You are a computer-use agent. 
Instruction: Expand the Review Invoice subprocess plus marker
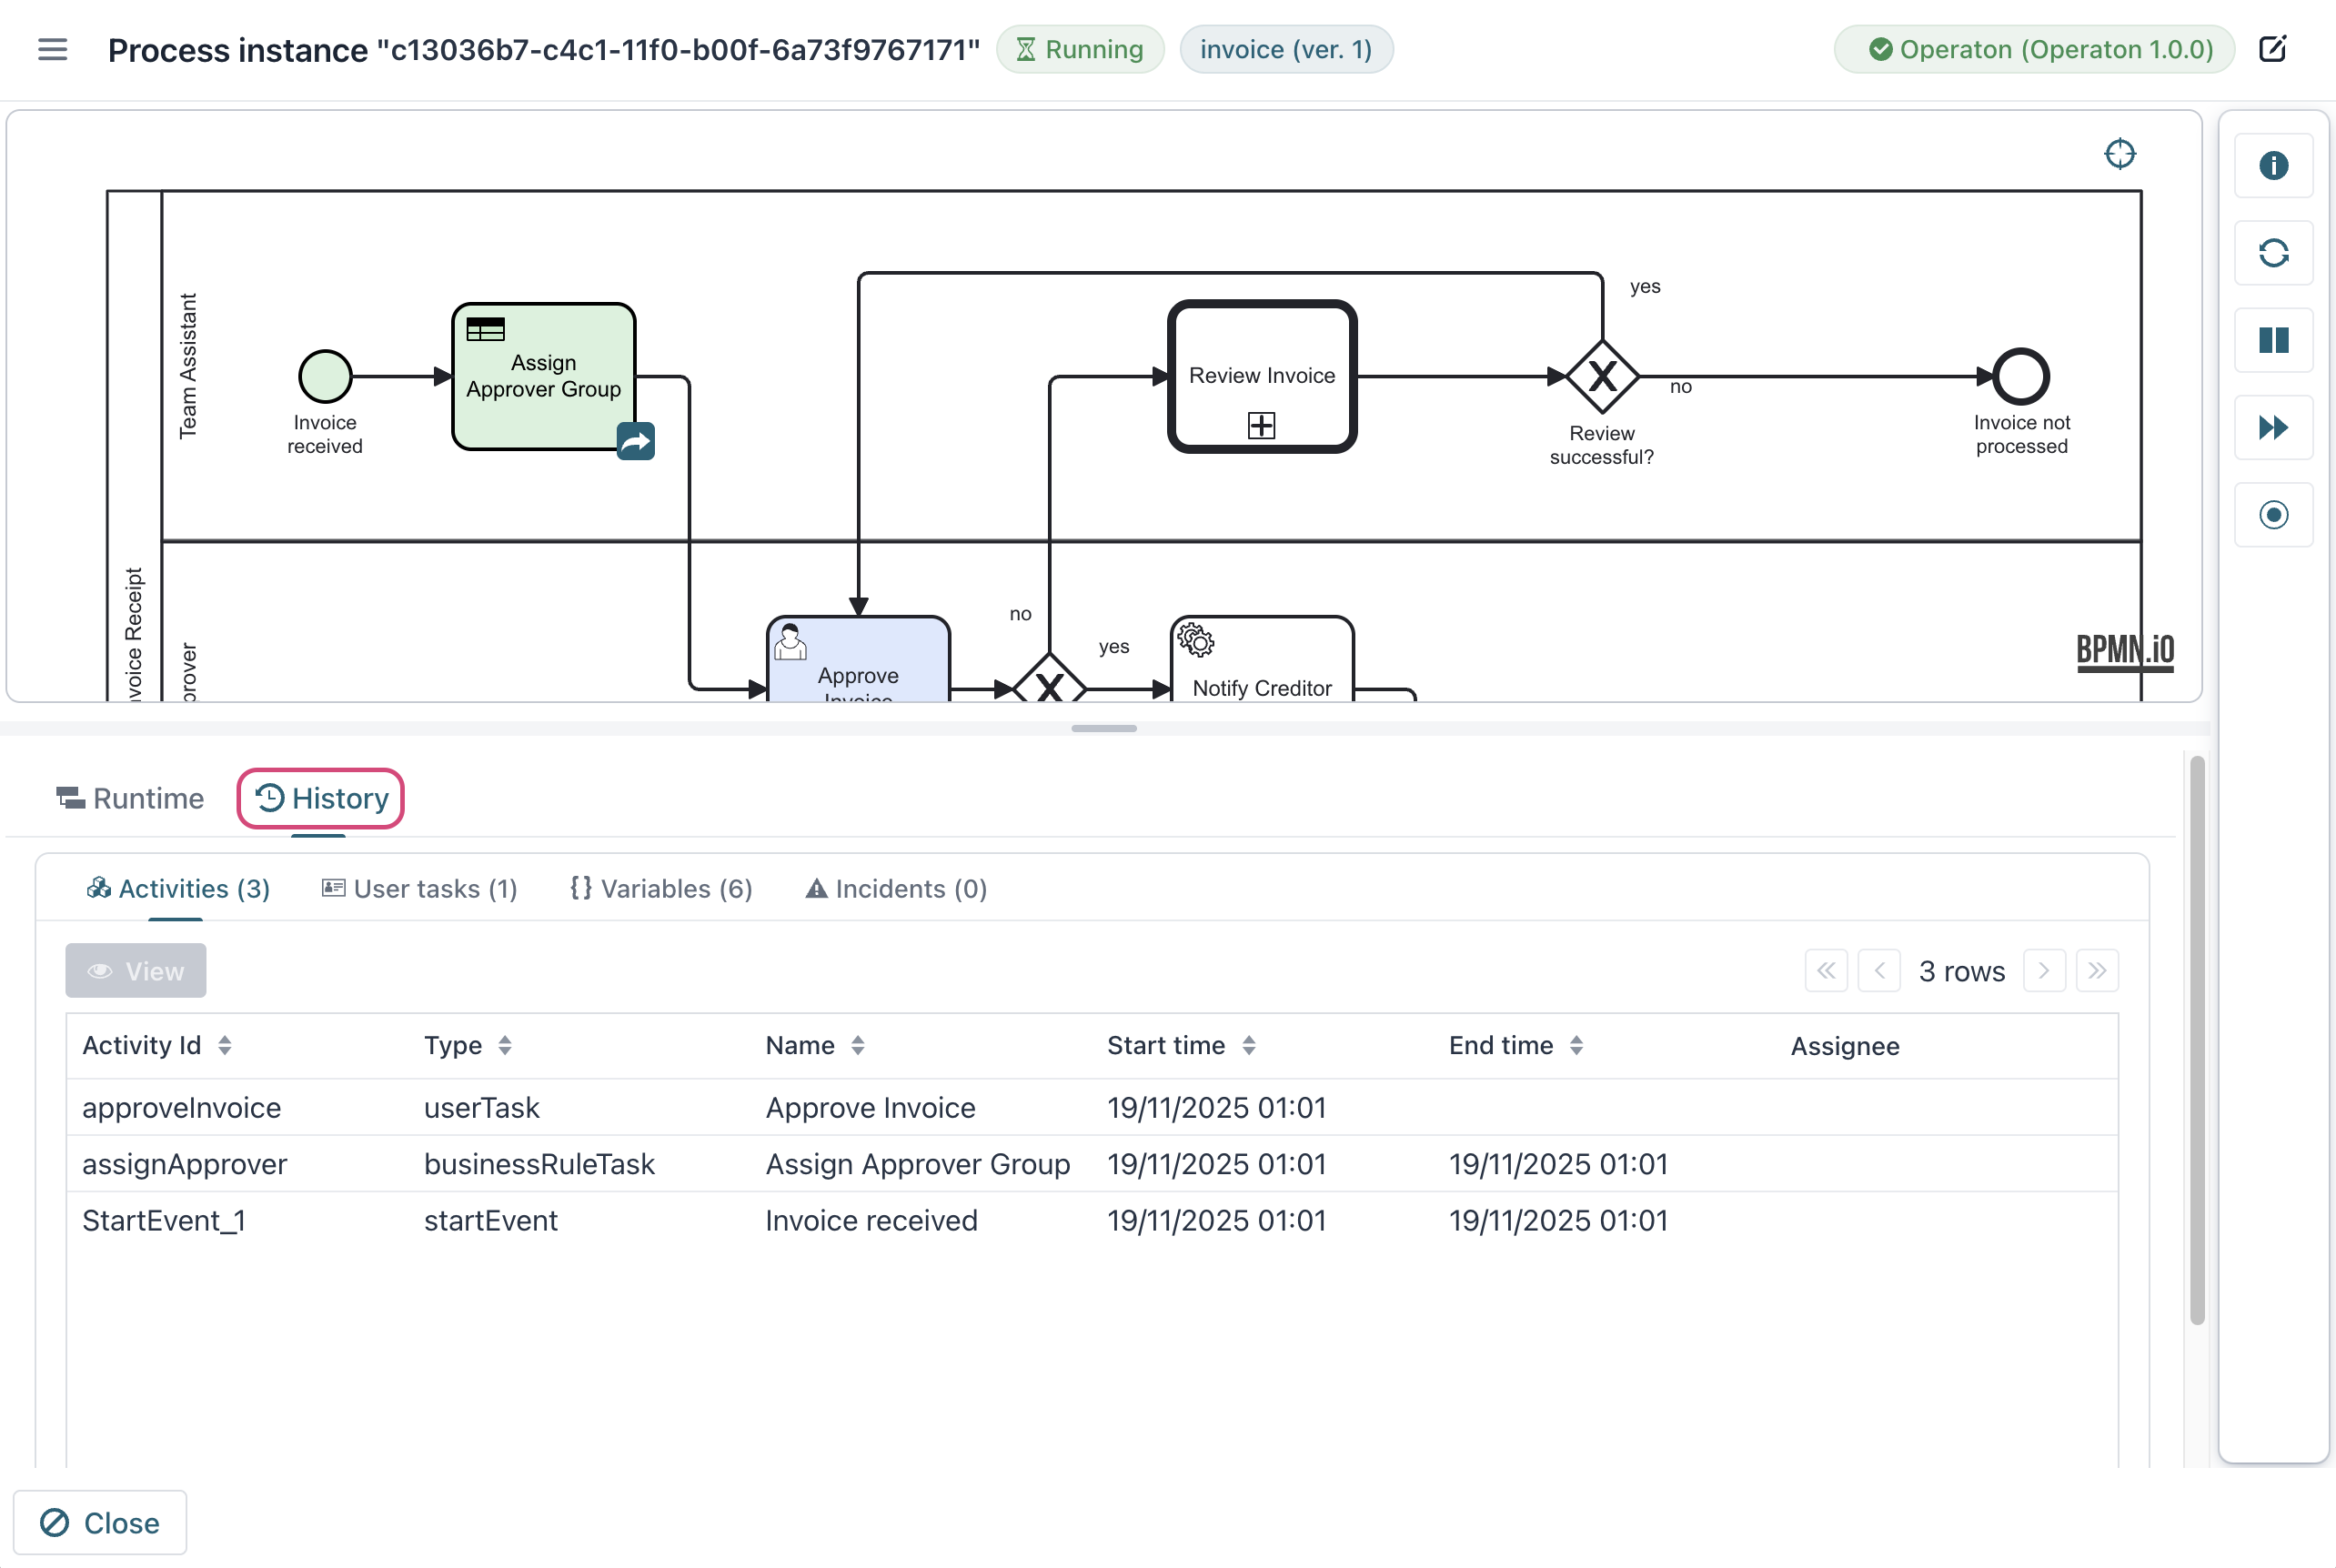click(1261, 425)
